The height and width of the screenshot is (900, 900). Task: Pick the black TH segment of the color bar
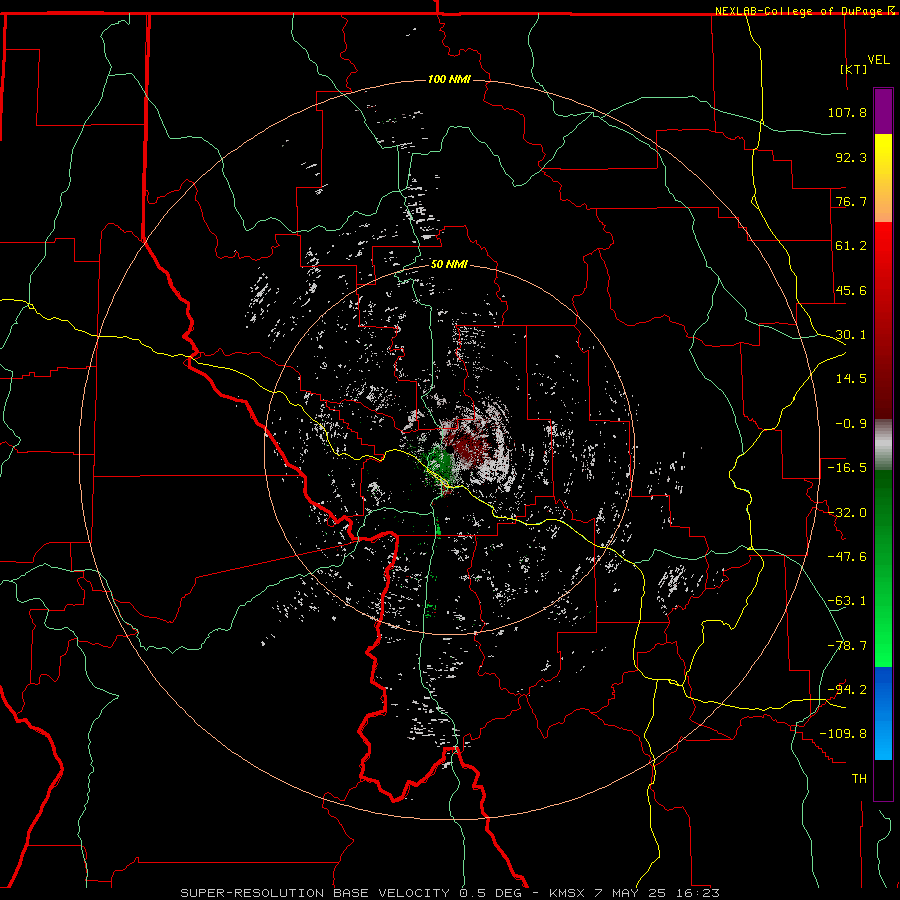click(883, 779)
